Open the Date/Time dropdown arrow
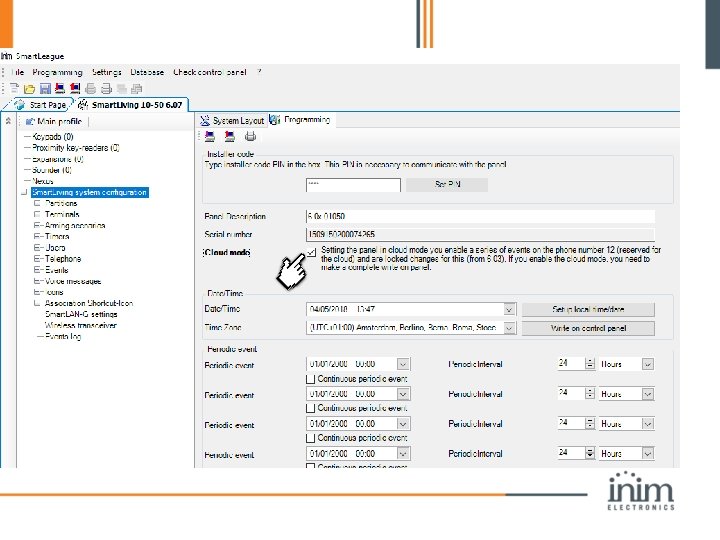Screen dimensions: 720x540 509,309
